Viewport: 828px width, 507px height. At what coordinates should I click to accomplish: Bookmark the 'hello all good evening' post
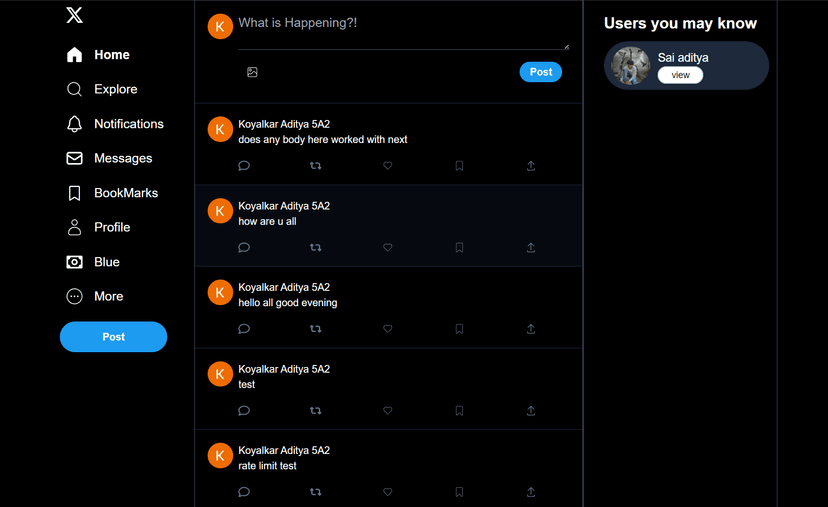(x=459, y=329)
